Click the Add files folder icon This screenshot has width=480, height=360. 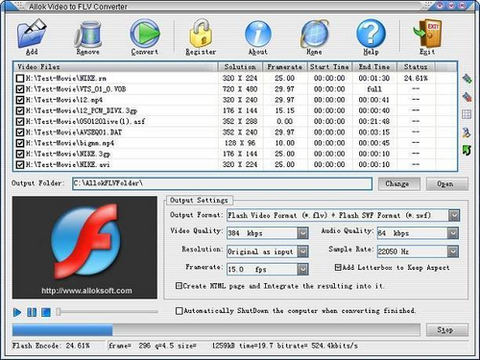[x=32, y=33]
